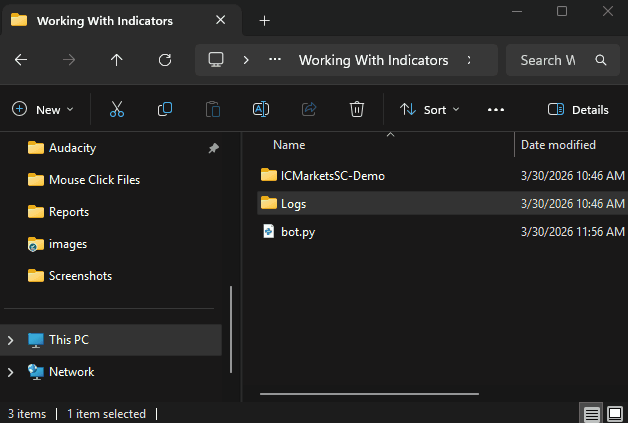Click the Back arrow navigation button
This screenshot has width=628, height=423.
pos(21,60)
